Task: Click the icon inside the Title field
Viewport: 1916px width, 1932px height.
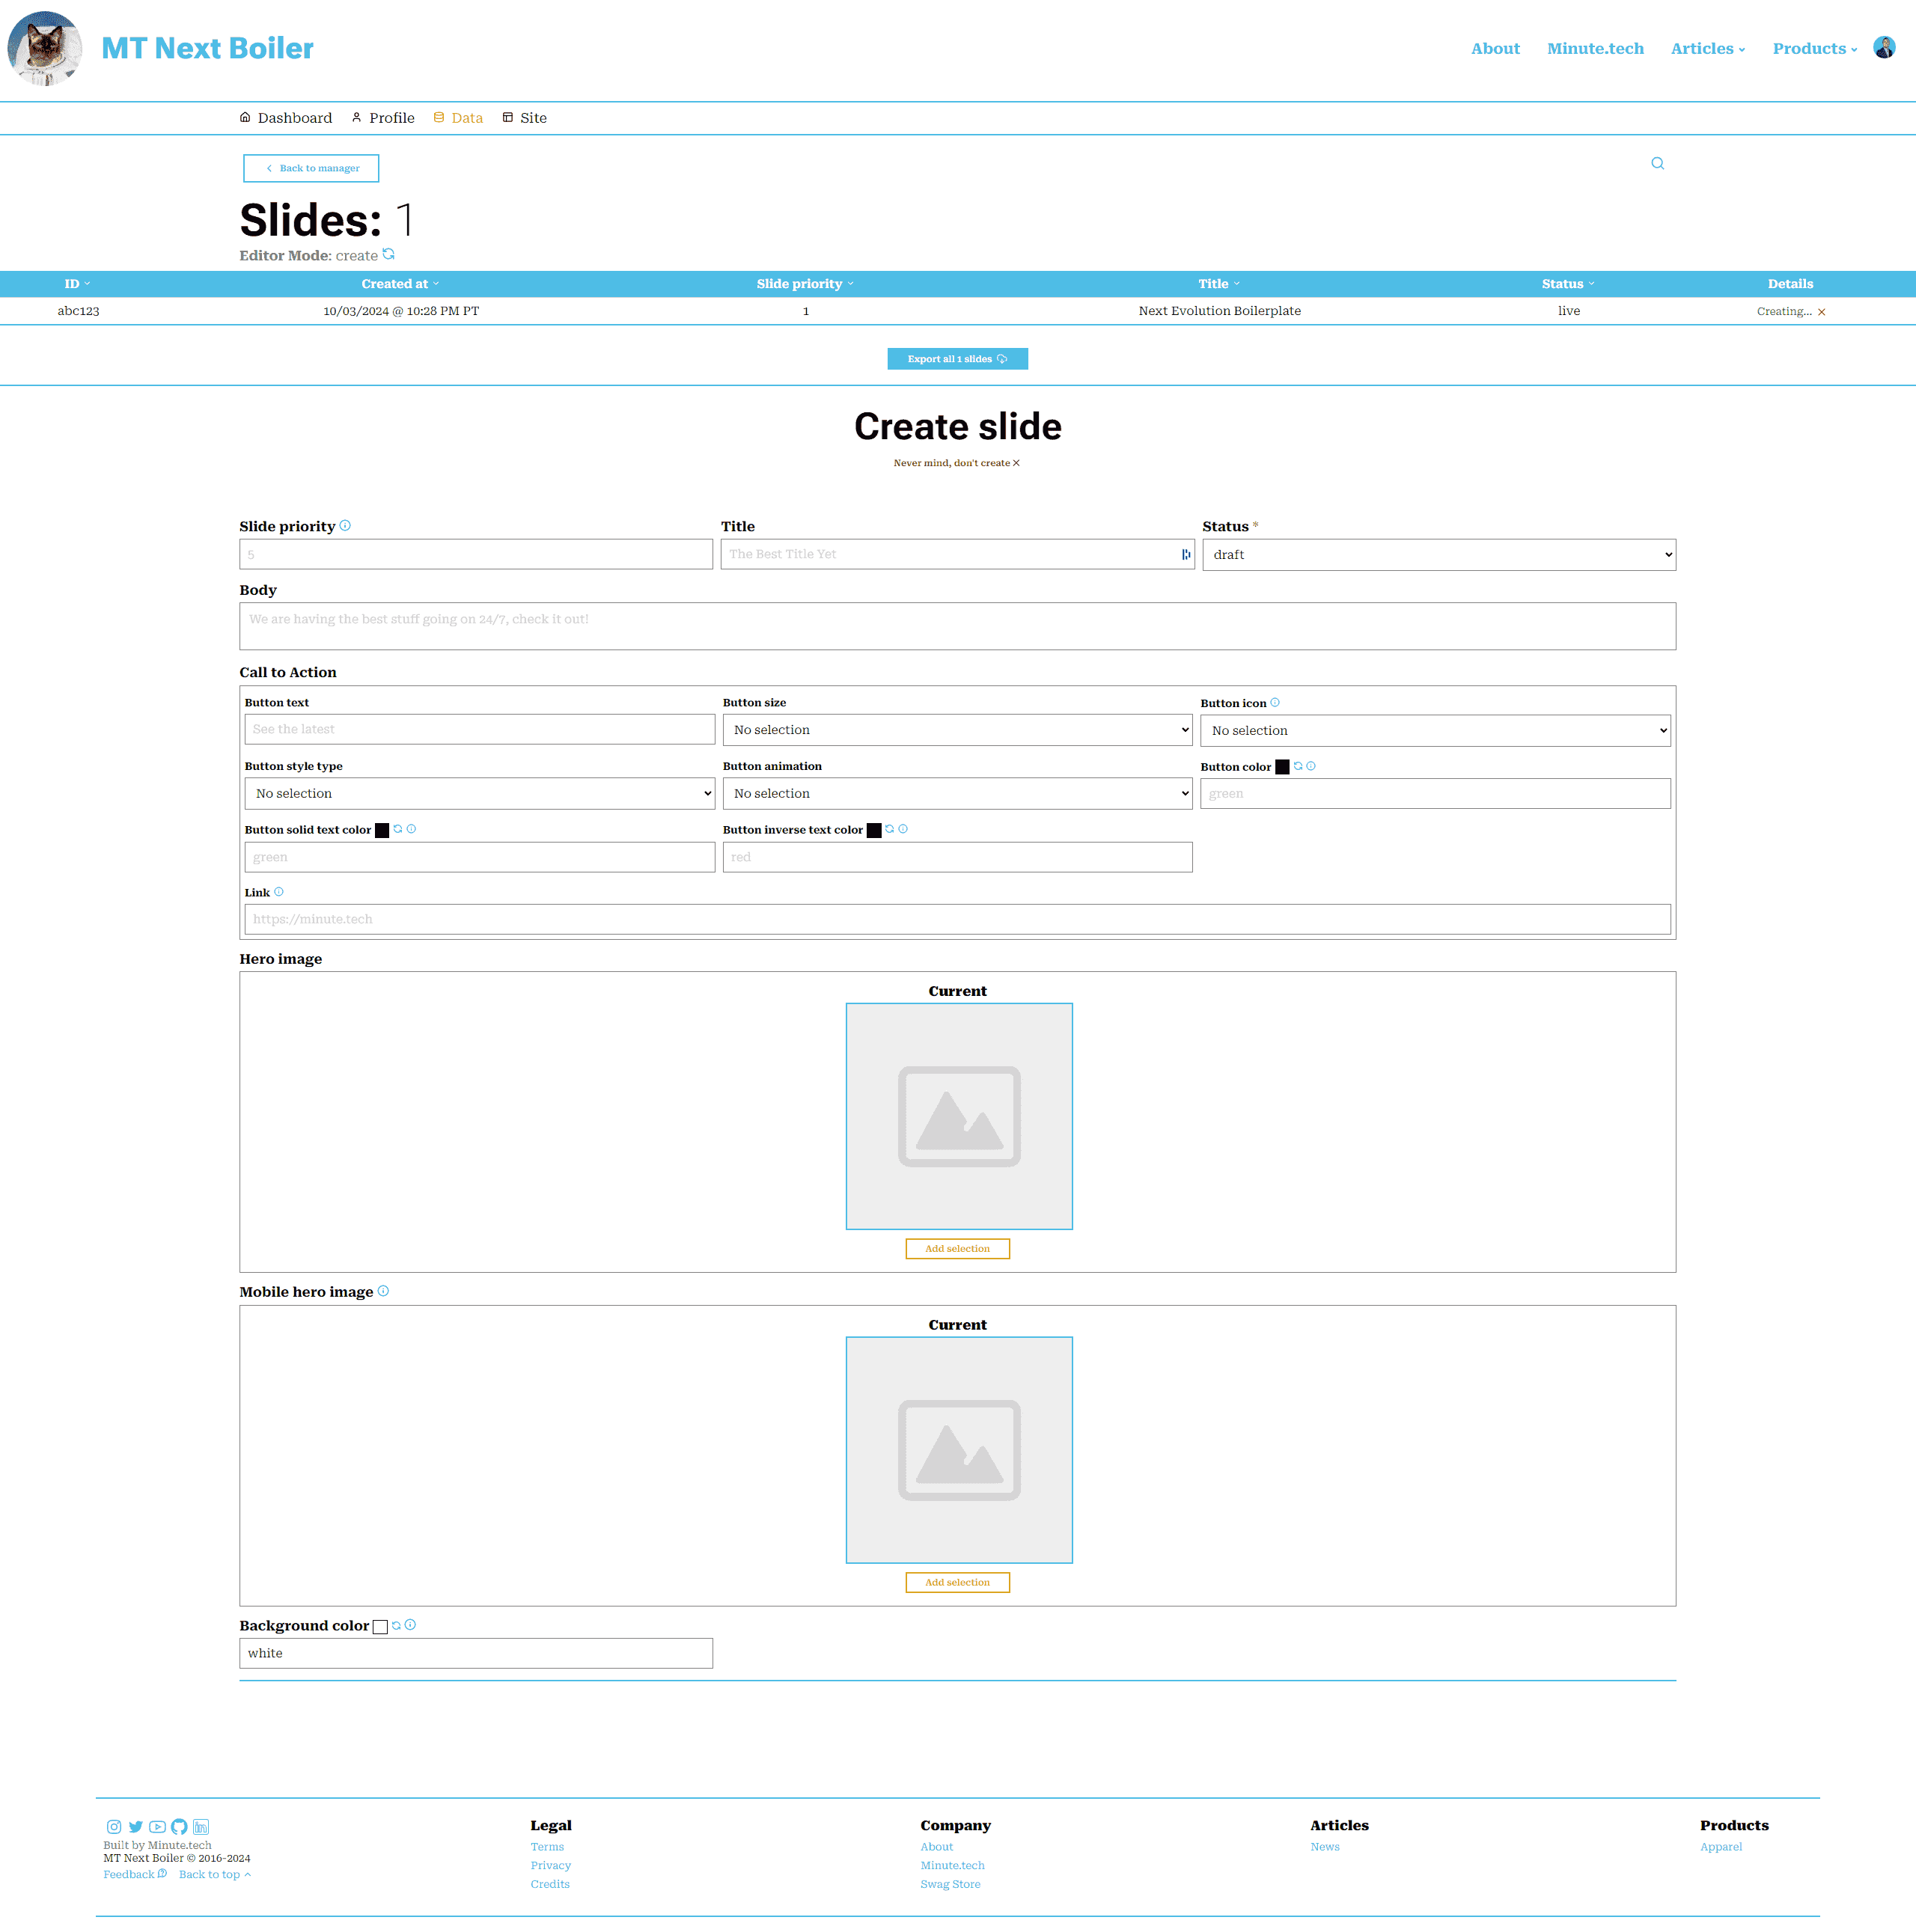Action: coord(1186,554)
